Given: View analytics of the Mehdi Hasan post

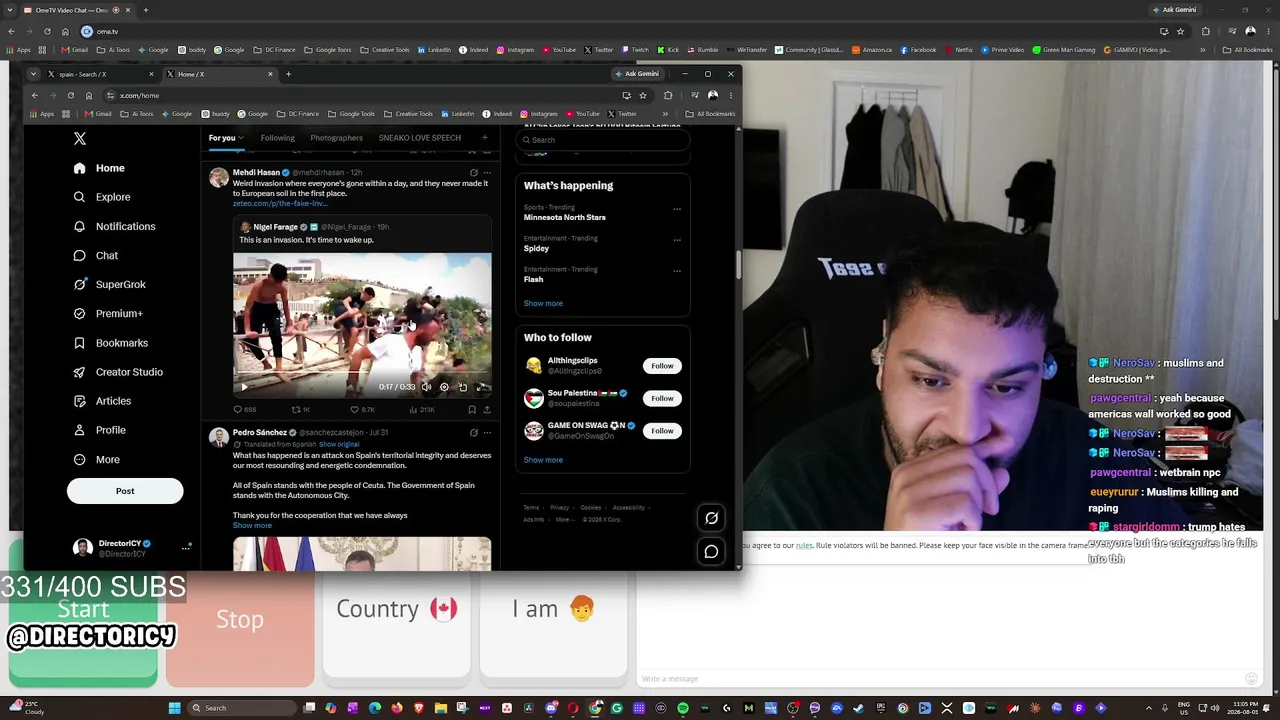Looking at the screenshot, I should tap(421, 409).
